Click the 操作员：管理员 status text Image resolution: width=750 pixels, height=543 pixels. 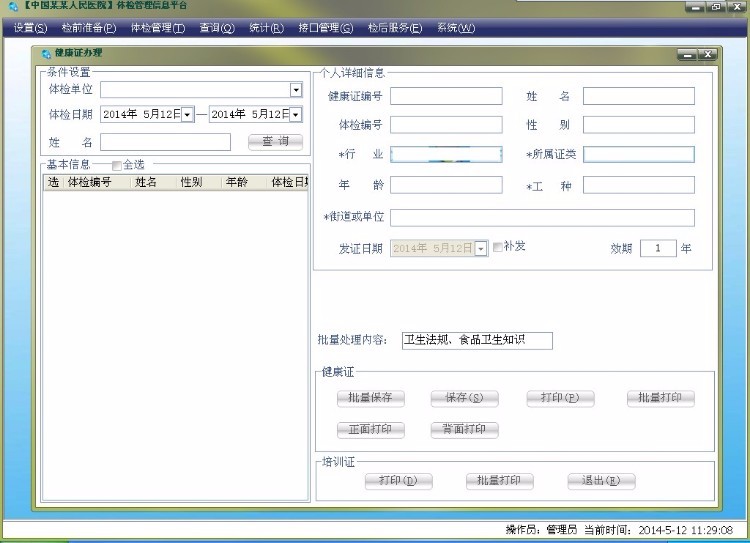coord(541,530)
